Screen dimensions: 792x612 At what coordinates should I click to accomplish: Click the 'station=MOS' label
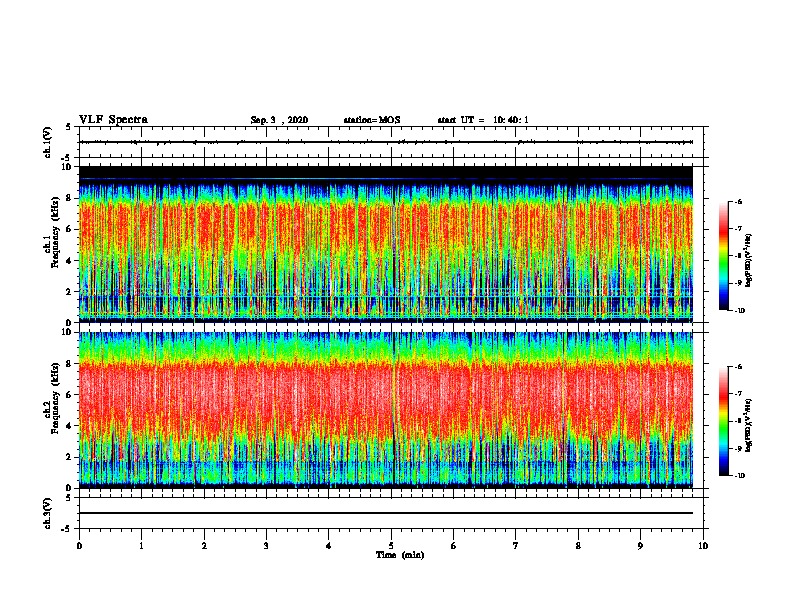pyautogui.click(x=372, y=120)
